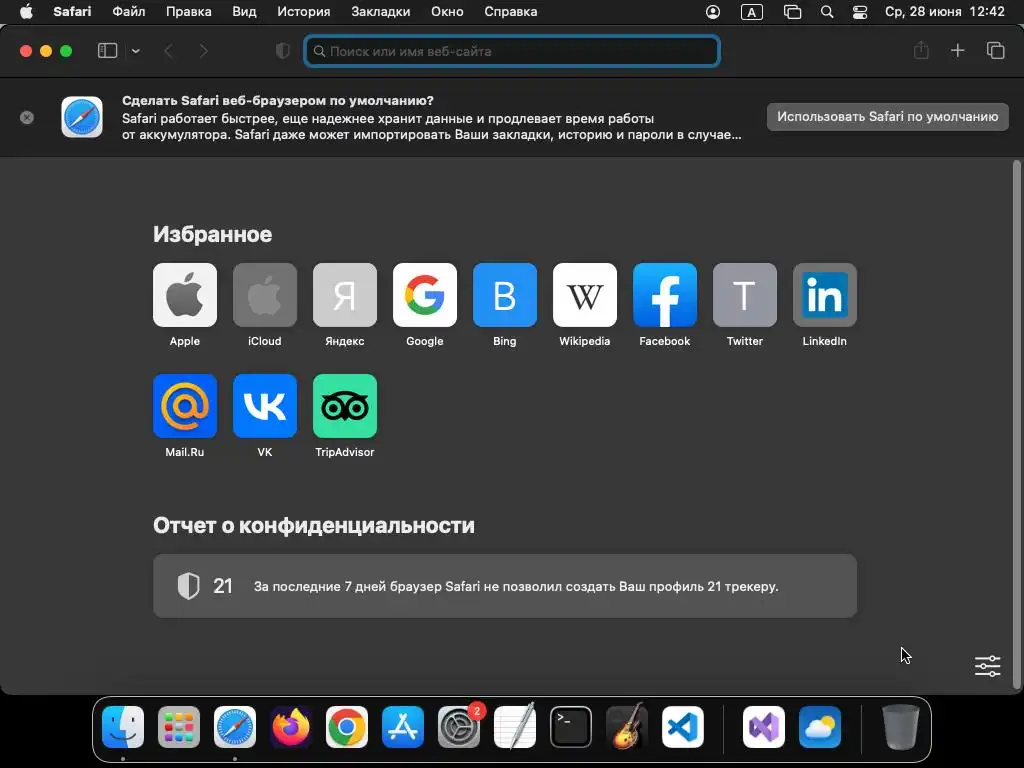Screen dimensions: 1024x768
Task: Expand the sidebar tab groups dropdown arrow
Action: tap(136, 51)
